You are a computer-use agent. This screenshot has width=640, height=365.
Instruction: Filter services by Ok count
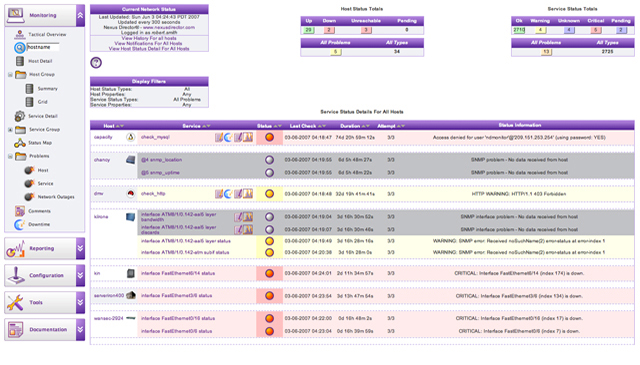pos(519,30)
